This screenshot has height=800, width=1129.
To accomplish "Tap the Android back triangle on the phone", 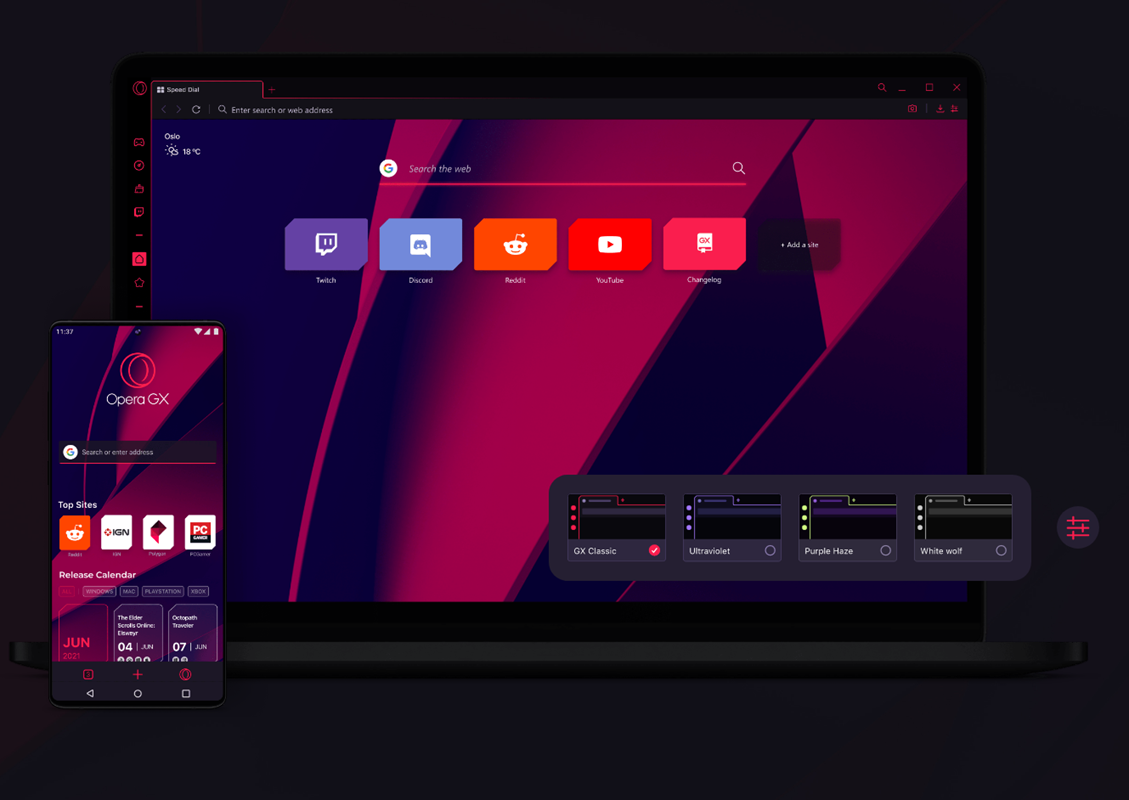I will pos(90,693).
